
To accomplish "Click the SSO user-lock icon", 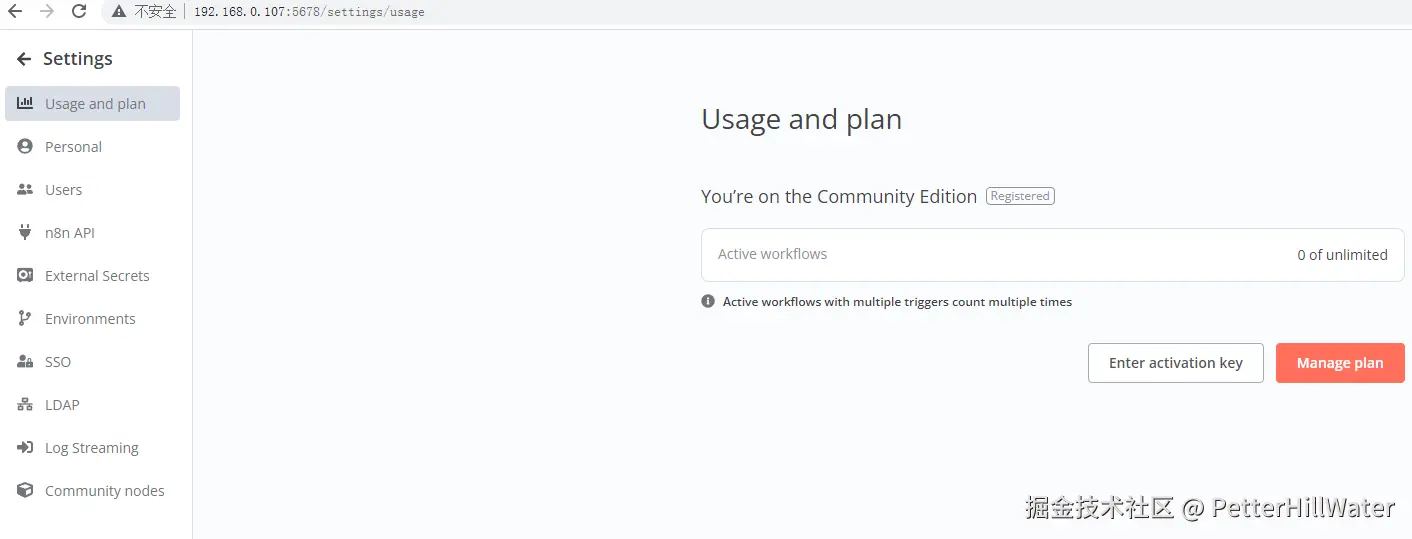I will [25, 361].
